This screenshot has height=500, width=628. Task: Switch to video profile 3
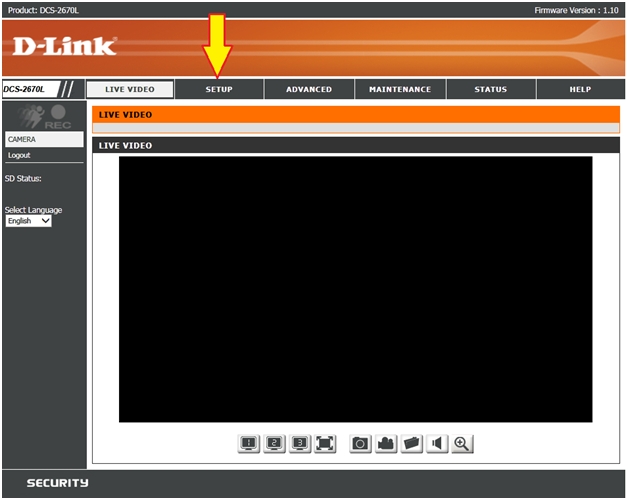coord(300,443)
